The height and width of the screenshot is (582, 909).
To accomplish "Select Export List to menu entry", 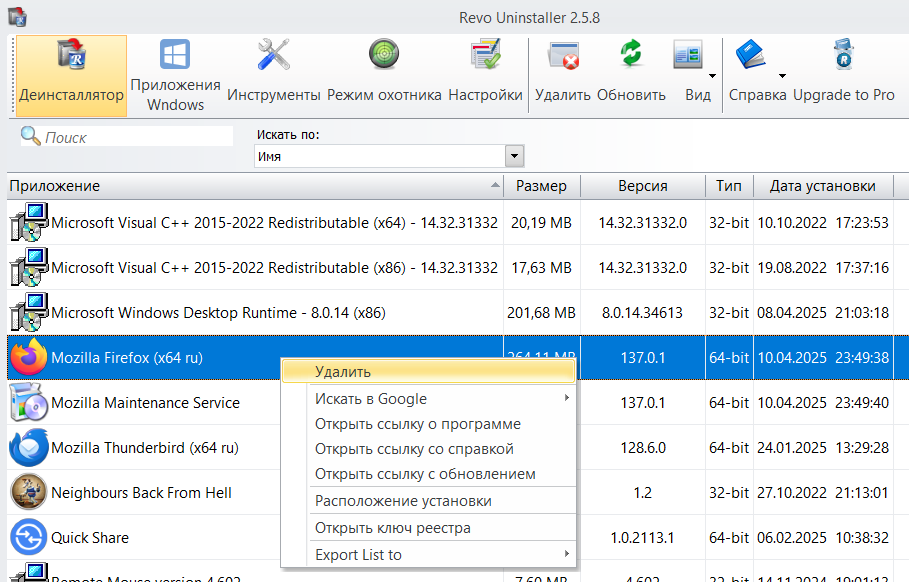I will 428,555.
